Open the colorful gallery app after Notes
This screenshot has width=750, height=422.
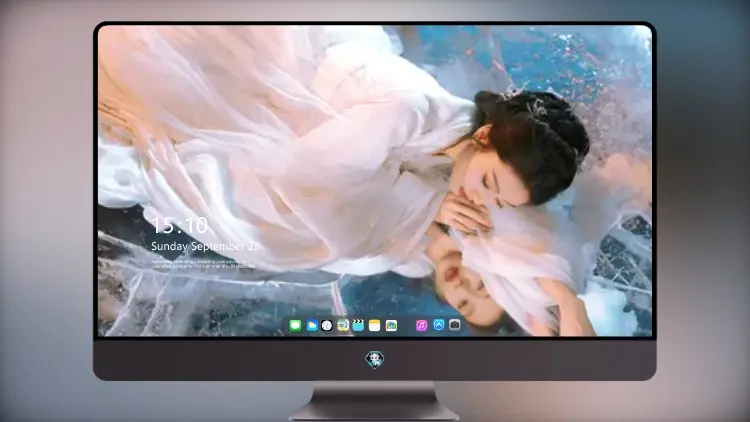pyautogui.click(x=391, y=326)
